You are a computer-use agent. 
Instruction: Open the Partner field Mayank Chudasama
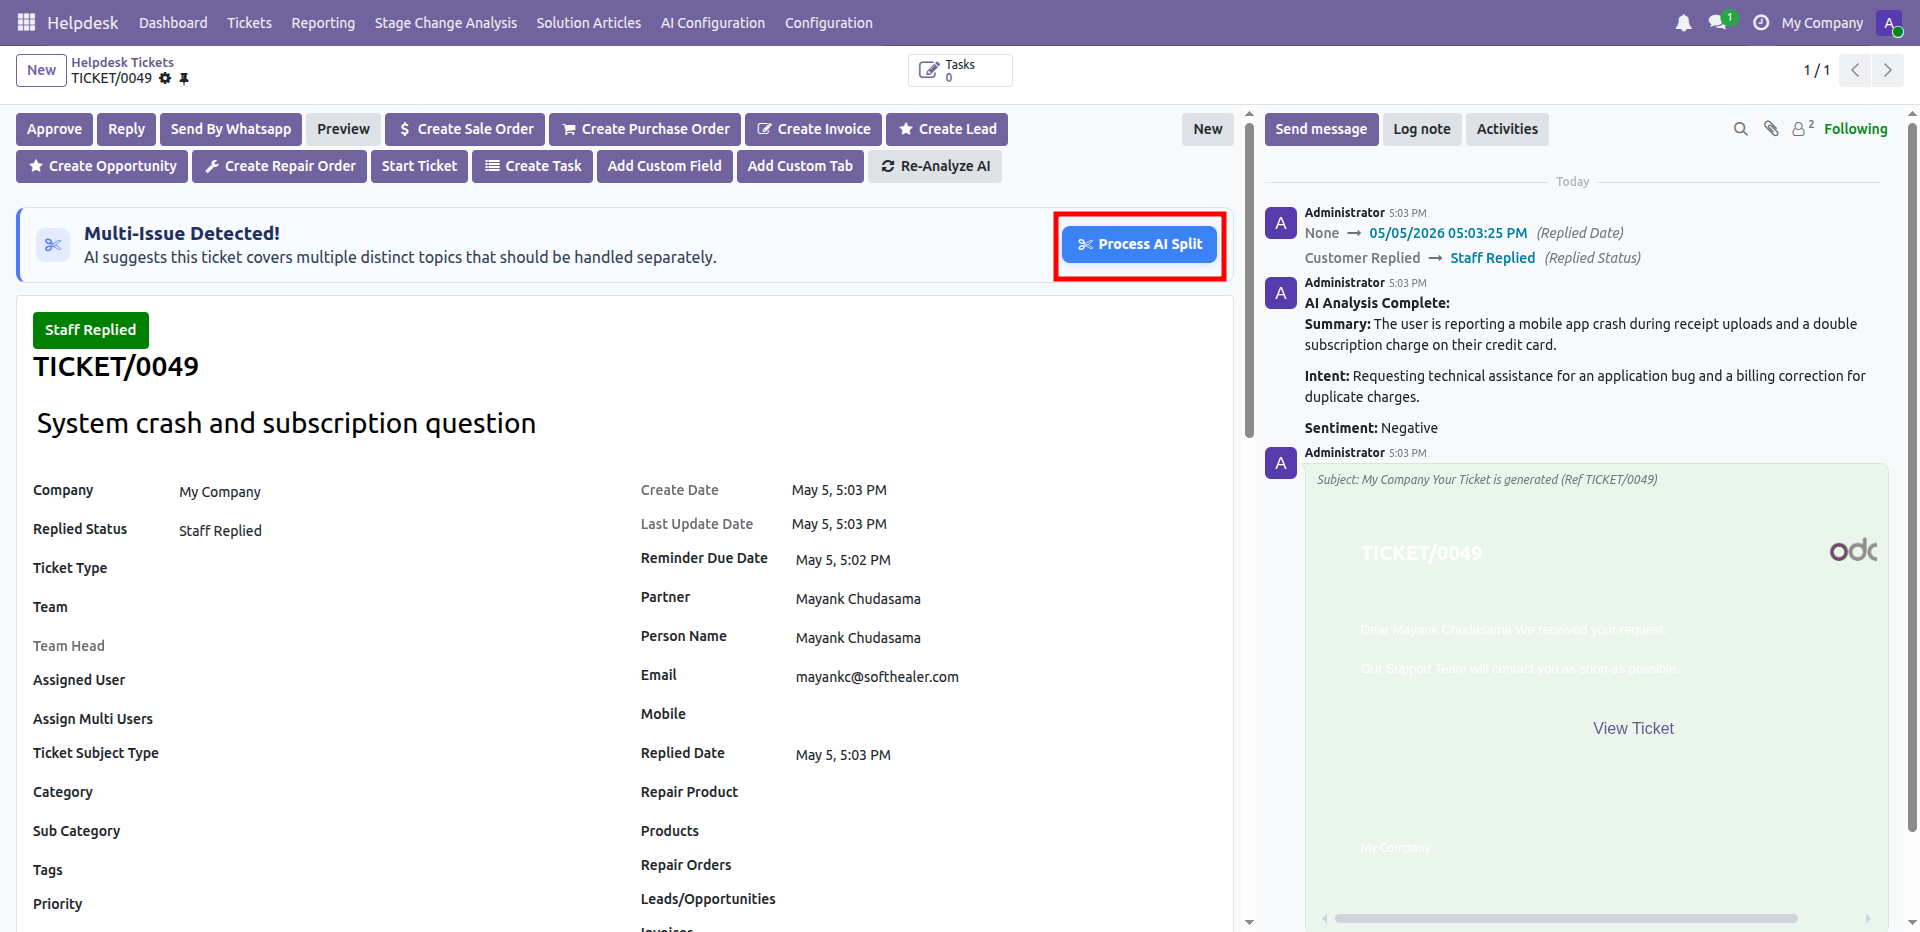1006,599
